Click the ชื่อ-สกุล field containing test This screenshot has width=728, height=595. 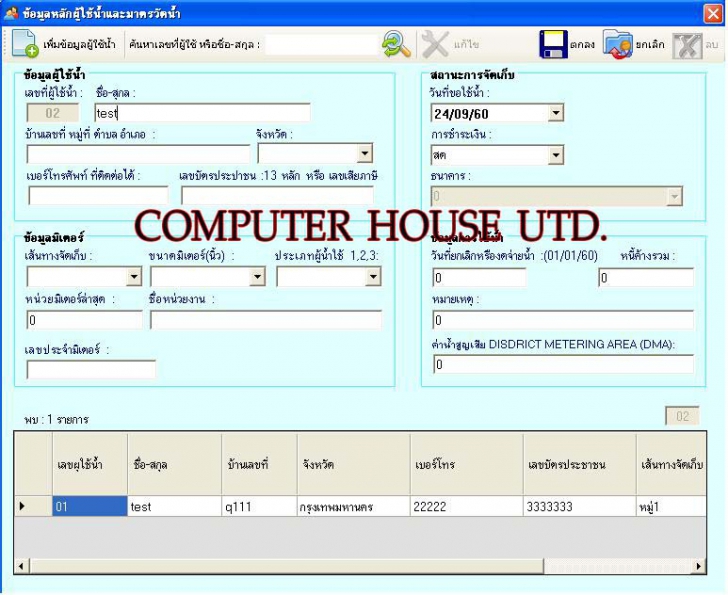click(x=202, y=113)
